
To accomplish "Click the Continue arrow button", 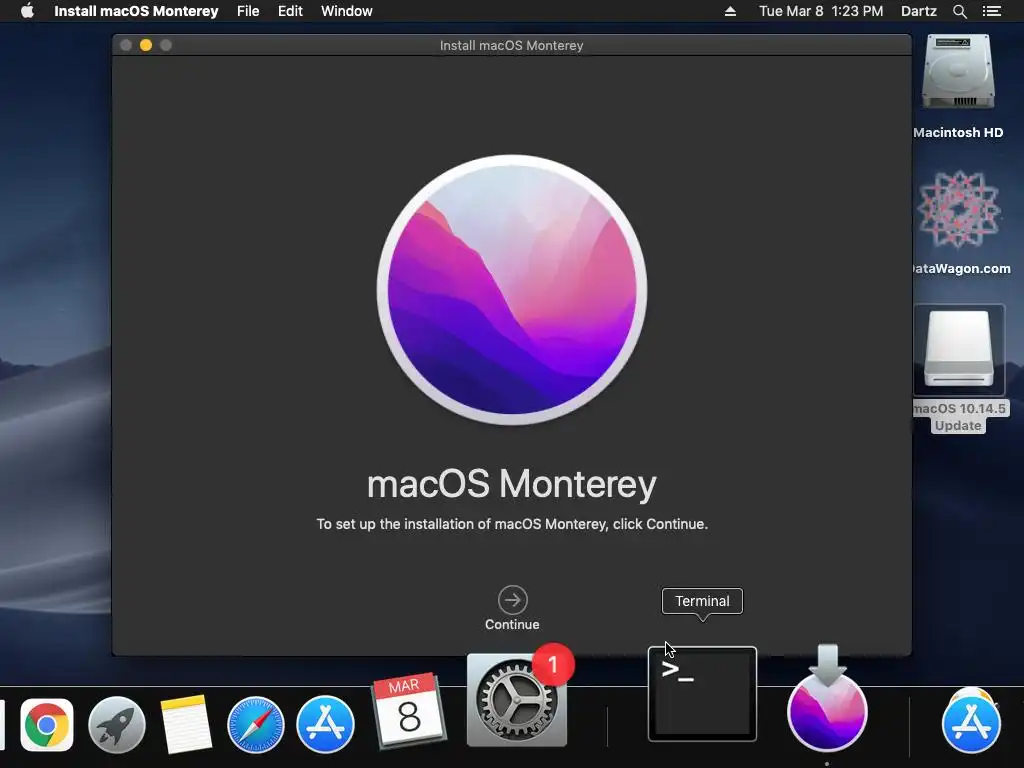I will coord(513,600).
